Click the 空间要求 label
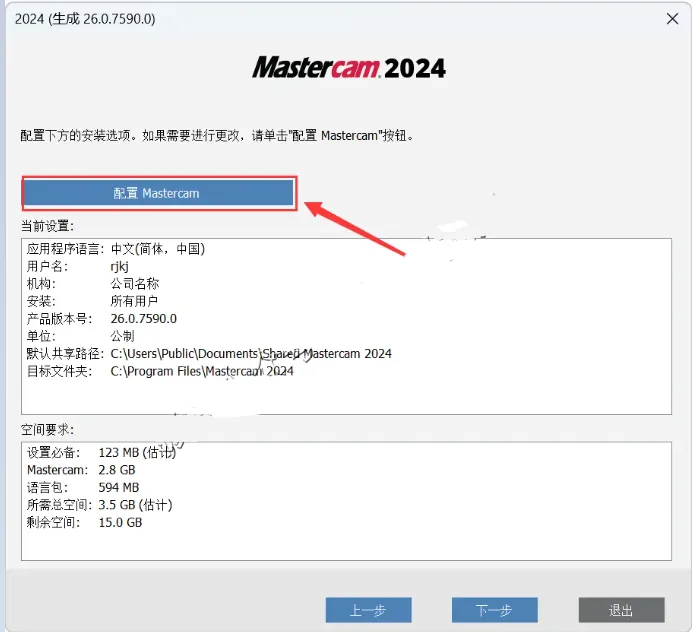Screen dimensions: 692x632 (x=47, y=429)
